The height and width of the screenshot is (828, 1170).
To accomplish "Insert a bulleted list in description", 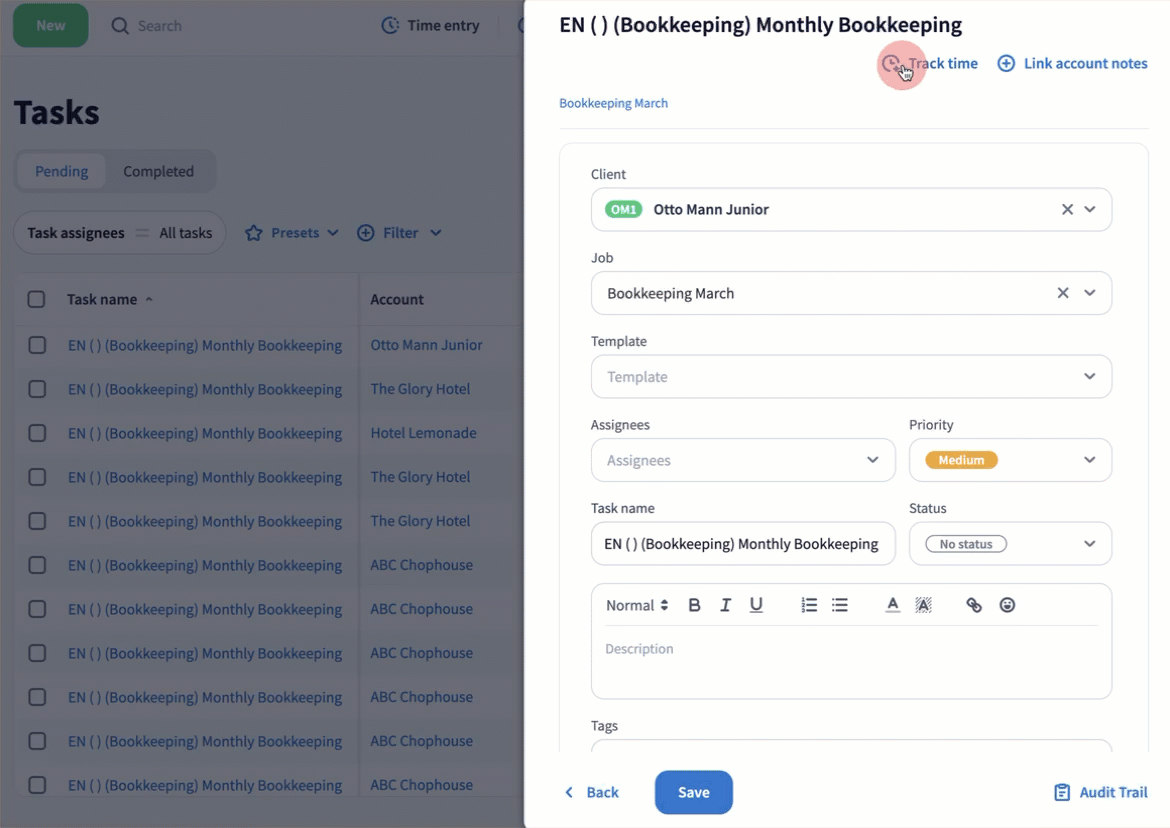I will 840,605.
